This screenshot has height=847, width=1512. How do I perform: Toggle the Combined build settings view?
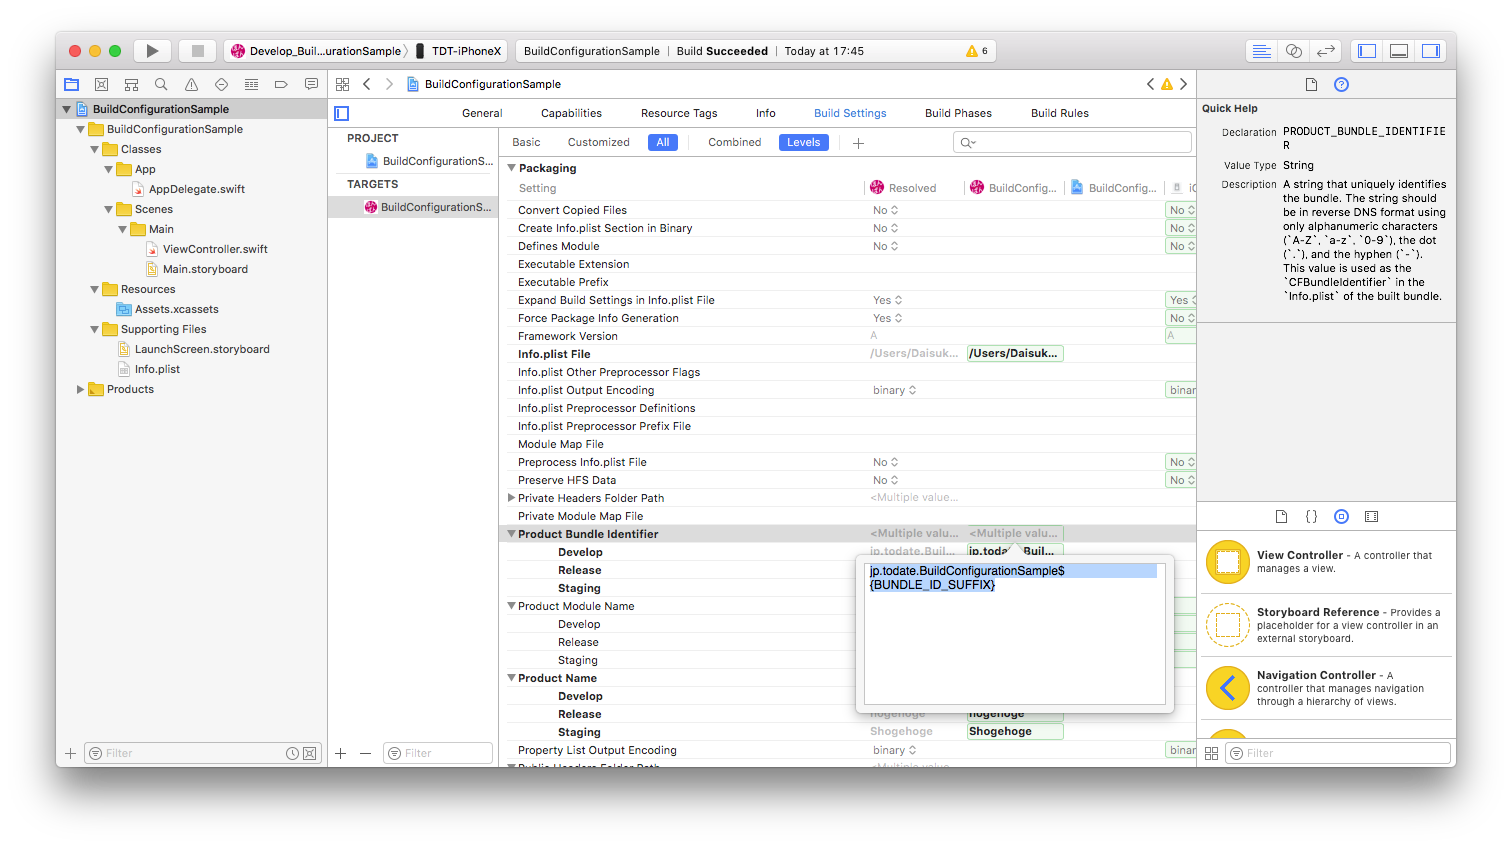734,142
